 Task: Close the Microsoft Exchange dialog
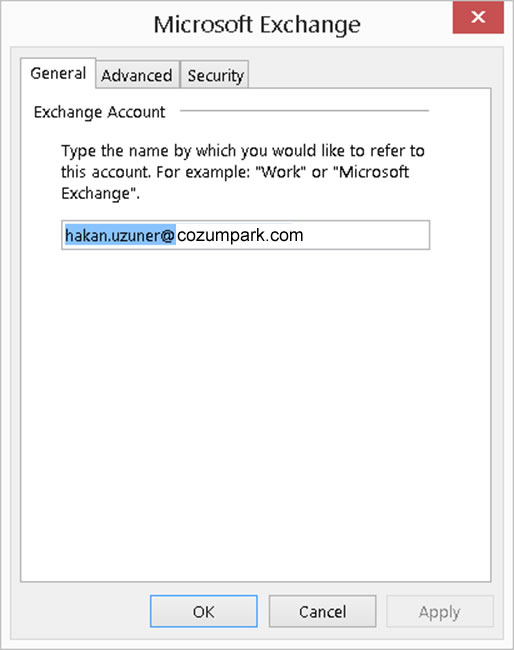[478, 17]
